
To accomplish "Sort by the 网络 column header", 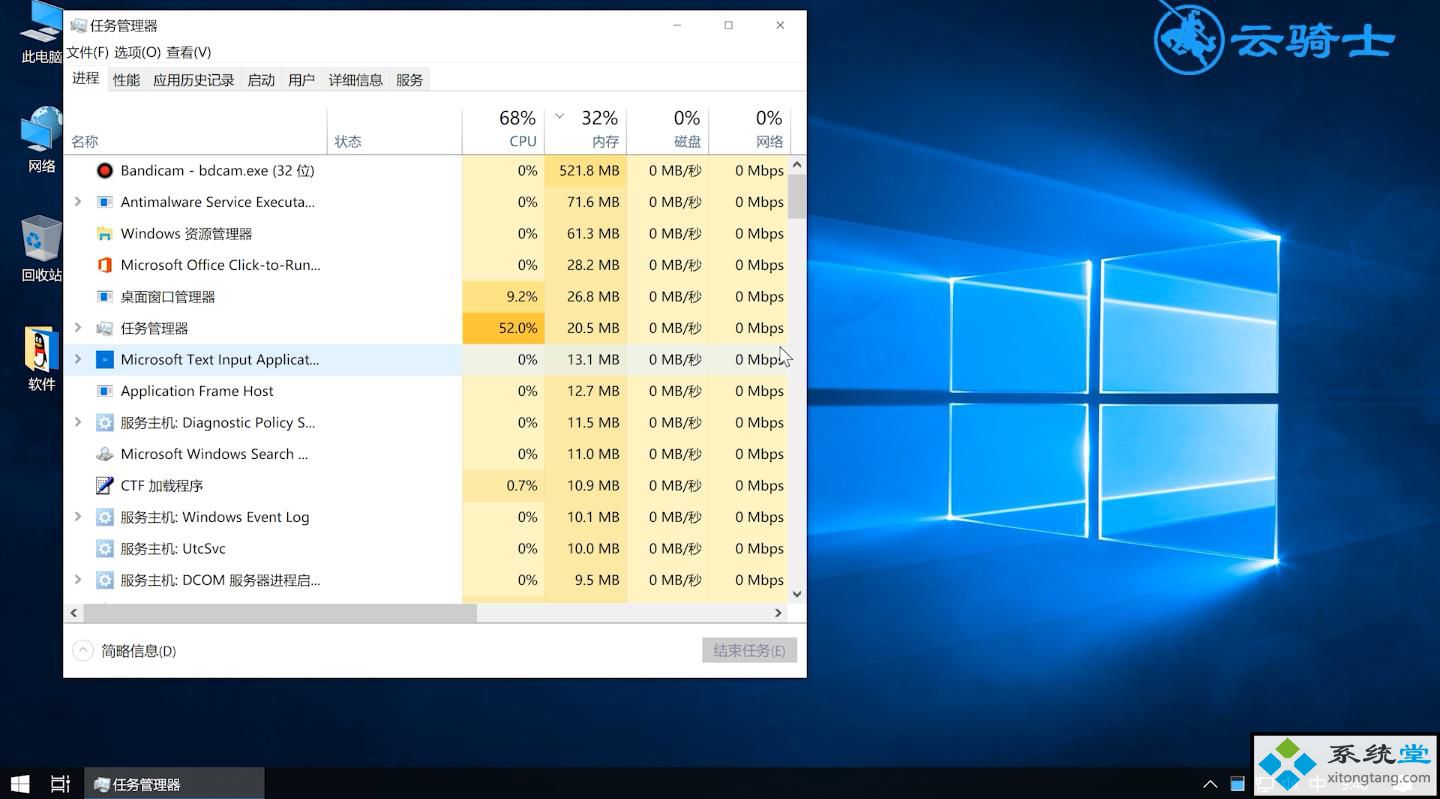I will pos(749,131).
